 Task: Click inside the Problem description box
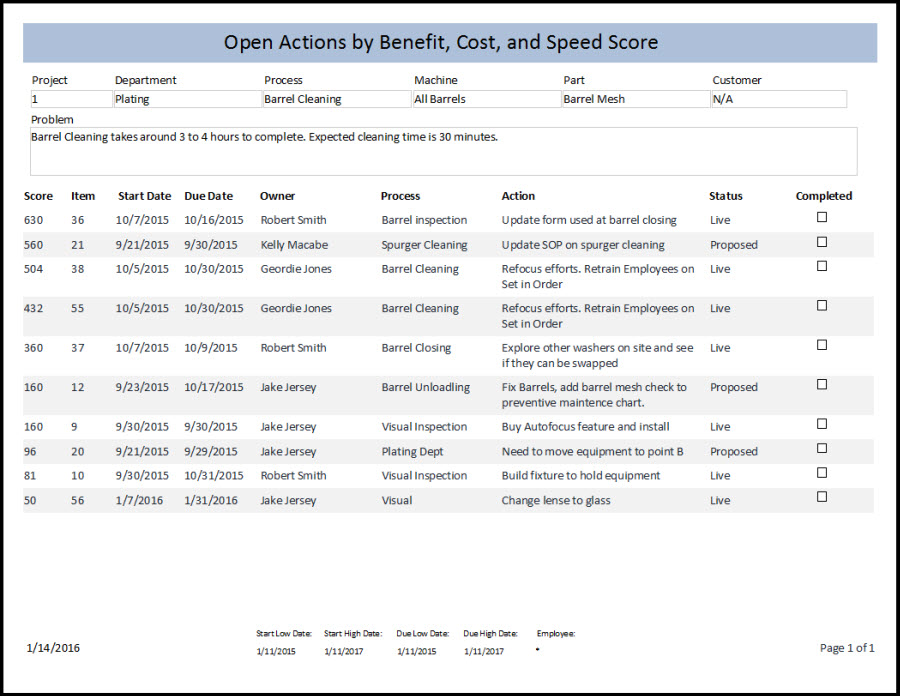tap(443, 151)
